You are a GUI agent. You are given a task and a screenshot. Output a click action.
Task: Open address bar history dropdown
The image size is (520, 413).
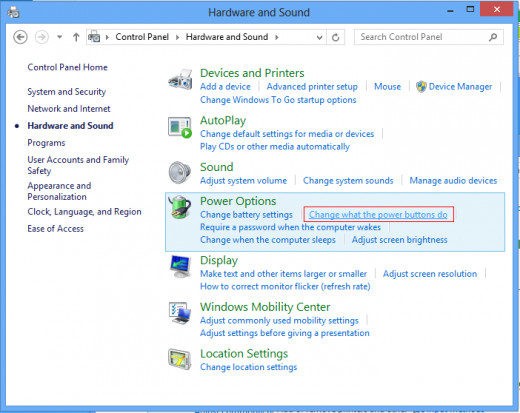[x=319, y=37]
